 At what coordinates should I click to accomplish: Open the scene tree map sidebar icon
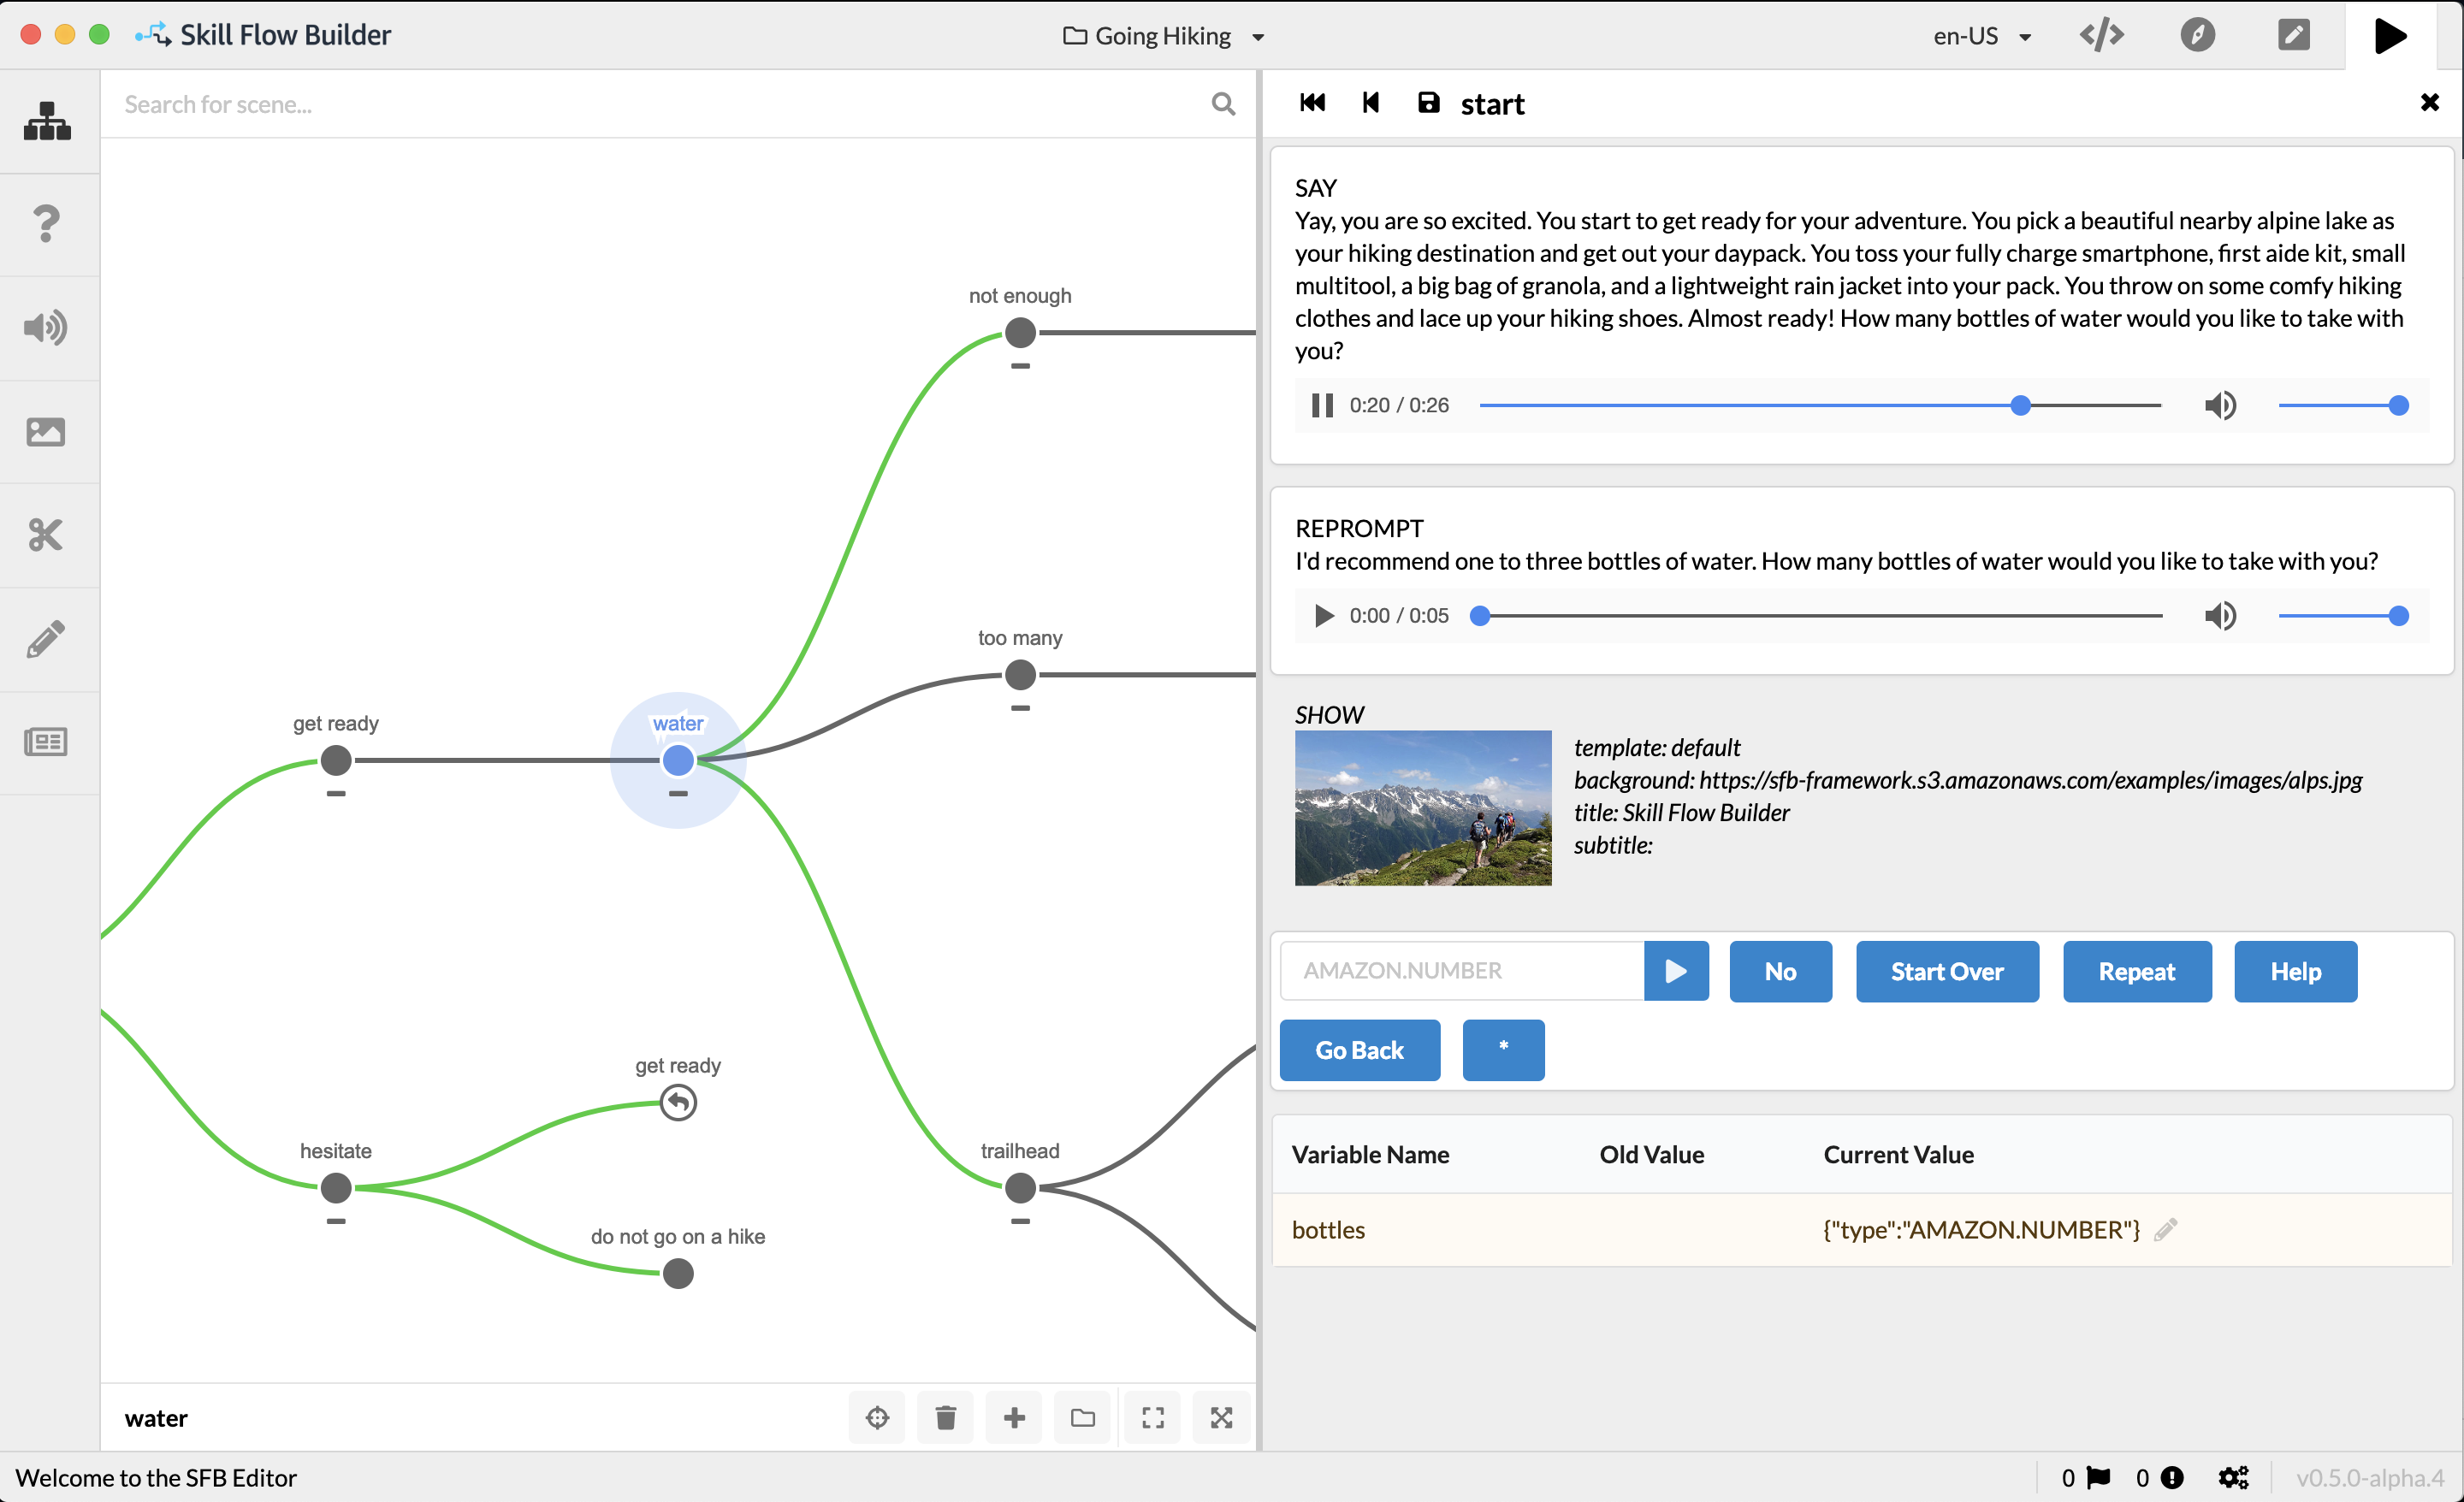click(47, 121)
